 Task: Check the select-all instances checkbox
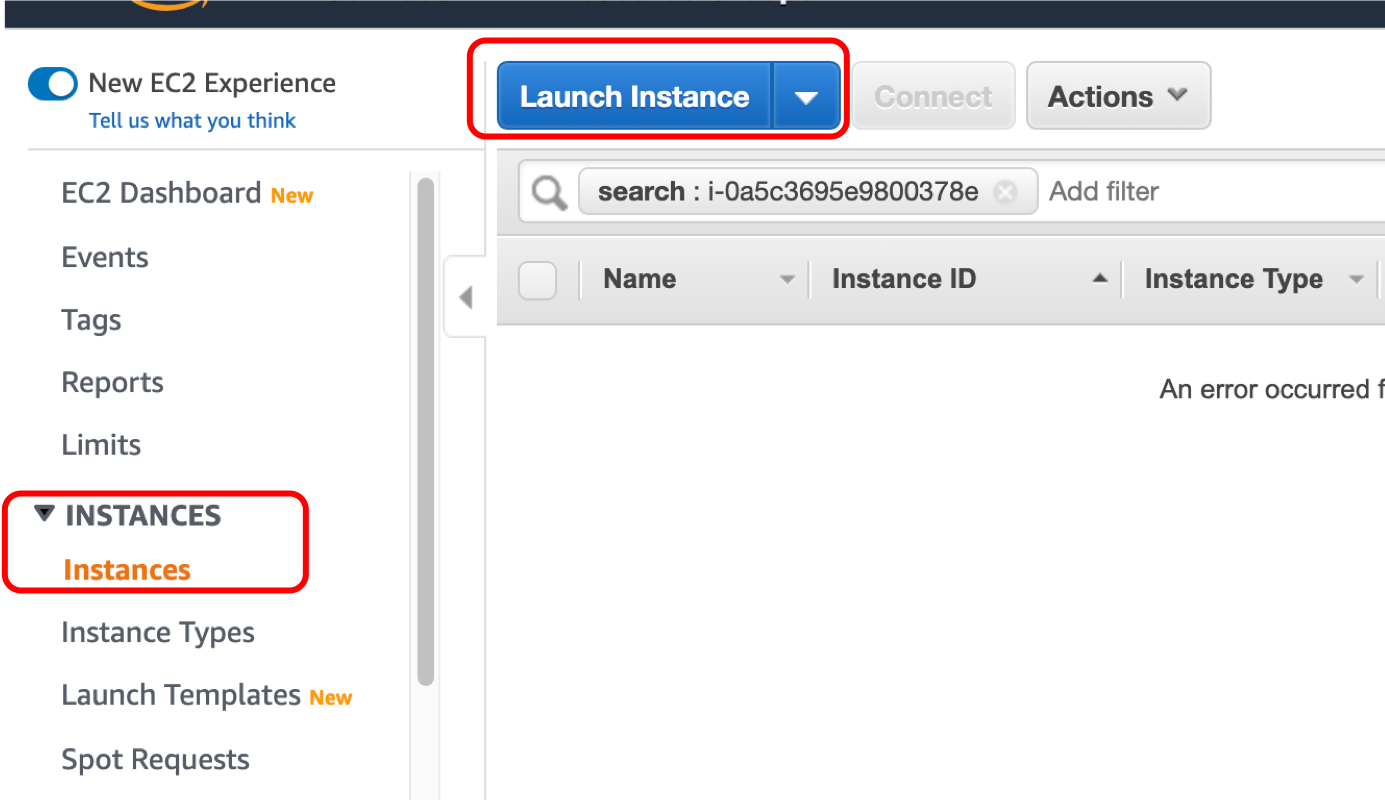[x=537, y=280]
